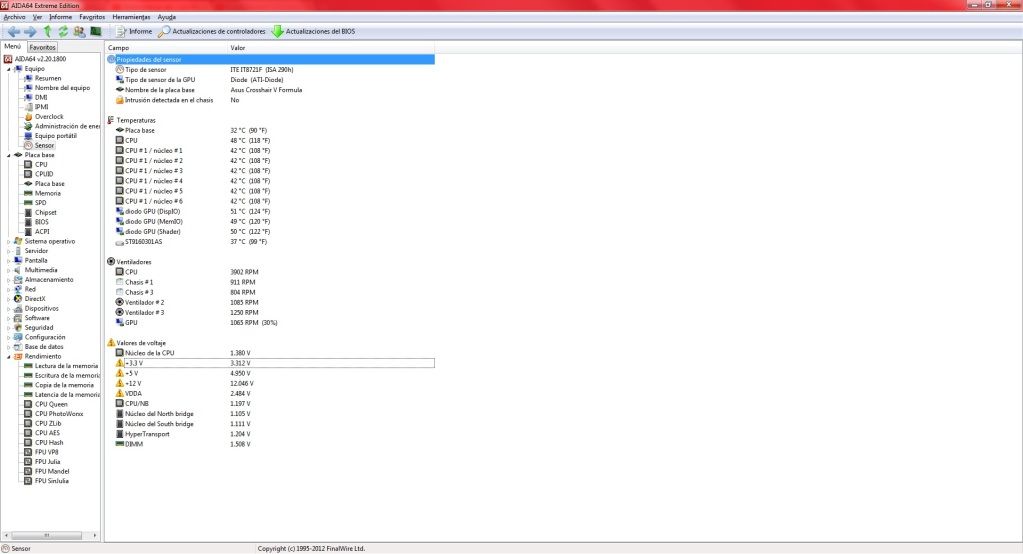Select the CPU PhotoWorxx benchmark
Image resolution: width=1023 pixels, height=554 pixels.
tap(59, 414)
